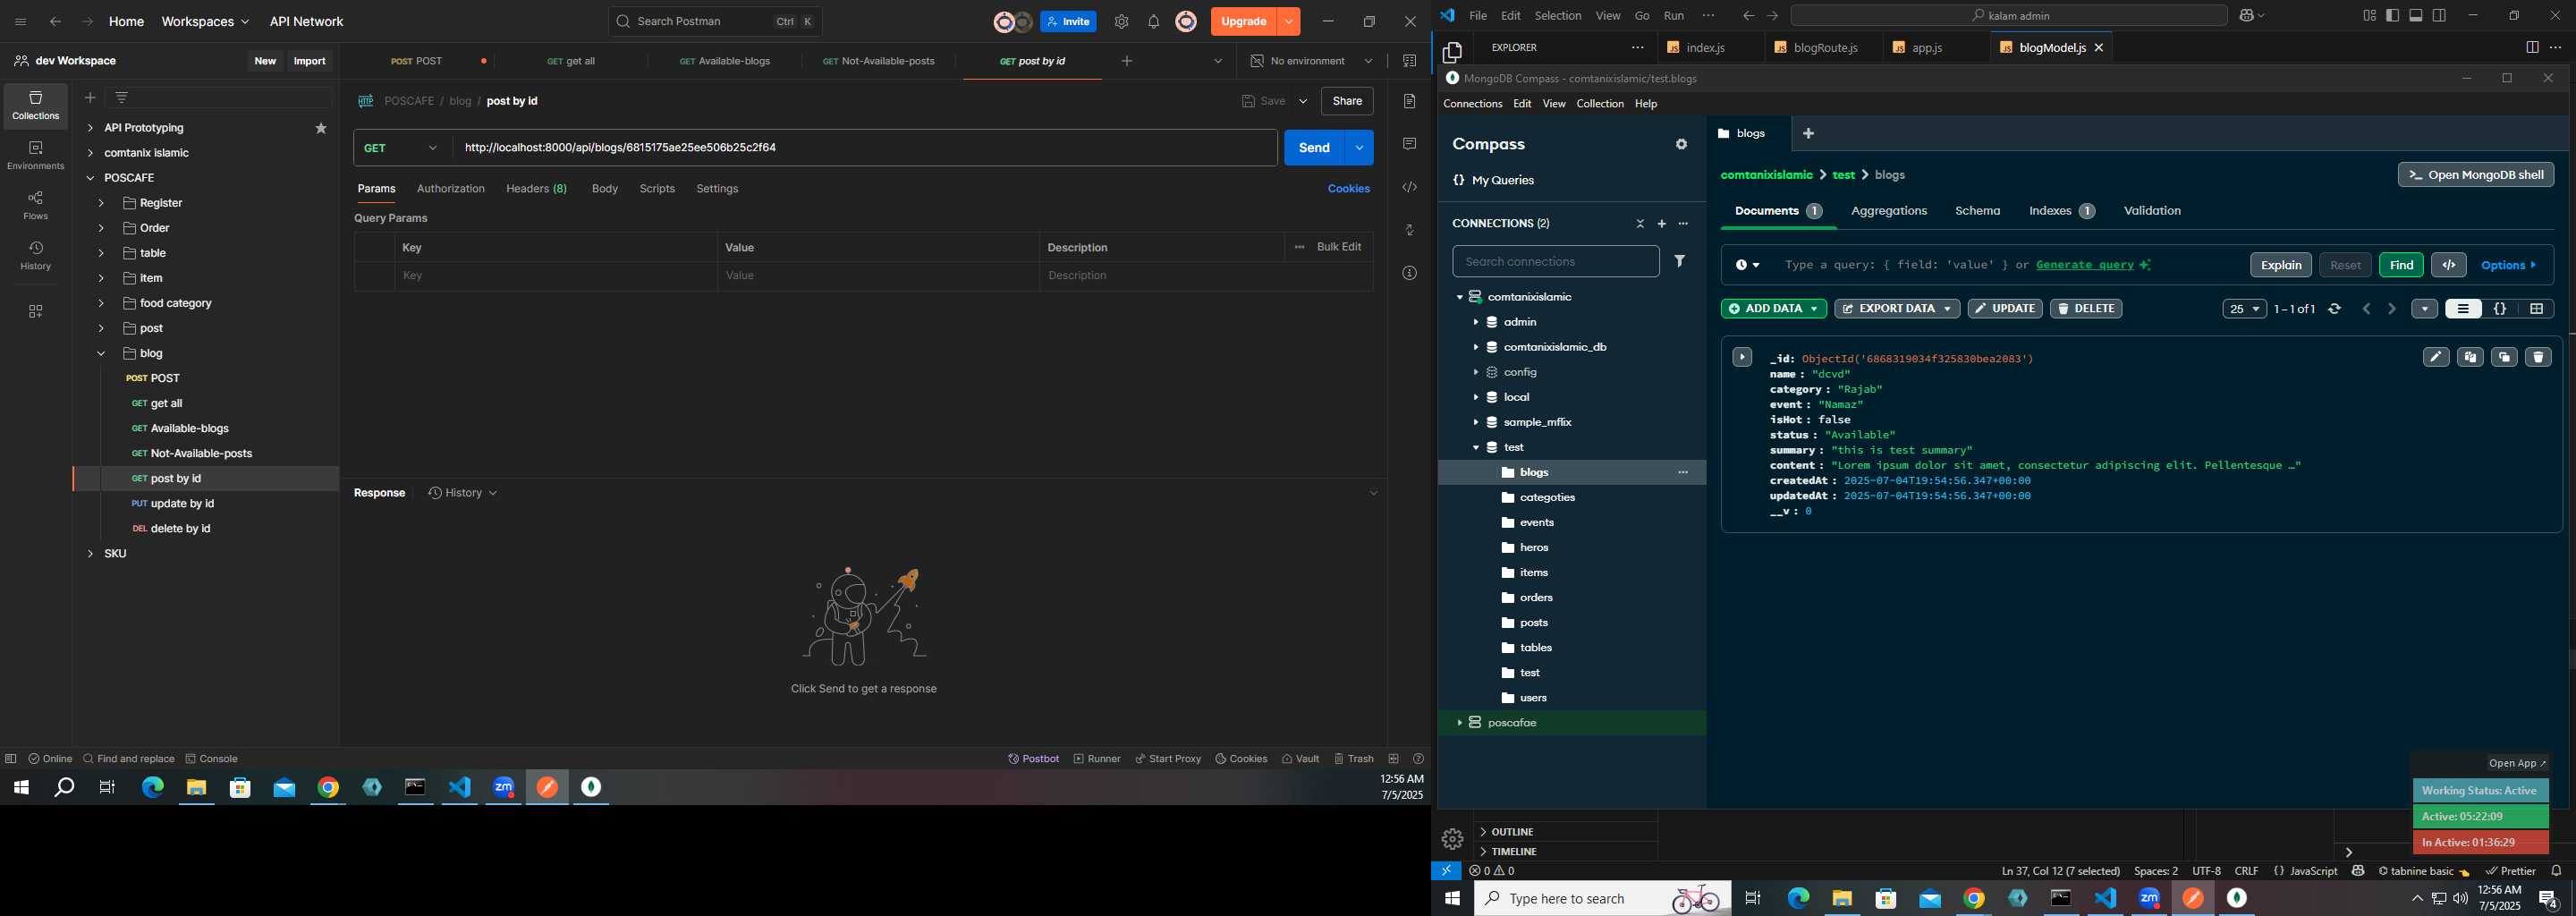Add new collection with plus icon
This screenshot has width=2576, height=916.
click(90, 98)
